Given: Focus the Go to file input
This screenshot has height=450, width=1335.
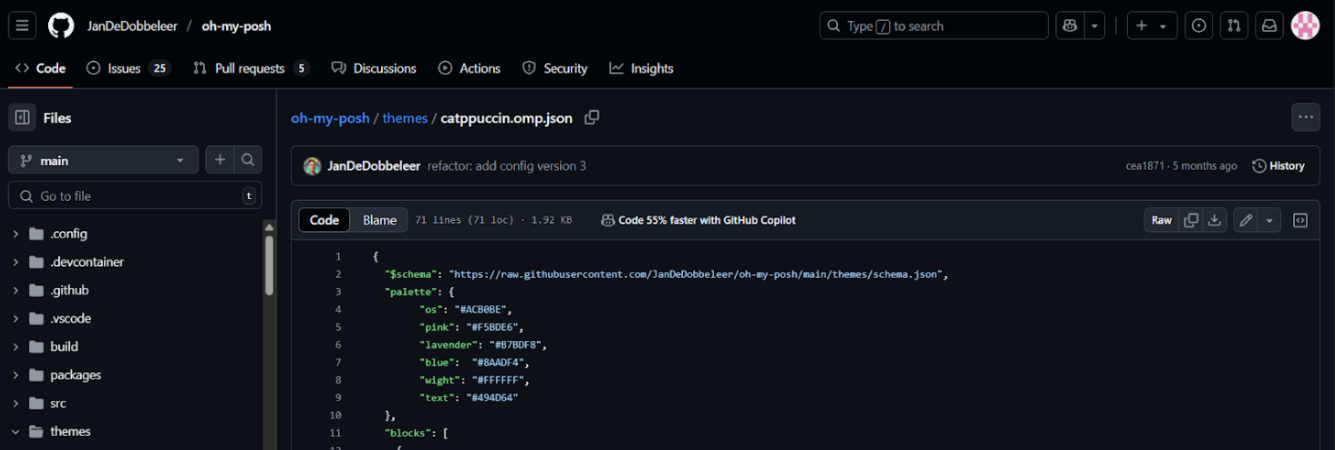Looking at the screenshot, I should (x=135, y=196).
